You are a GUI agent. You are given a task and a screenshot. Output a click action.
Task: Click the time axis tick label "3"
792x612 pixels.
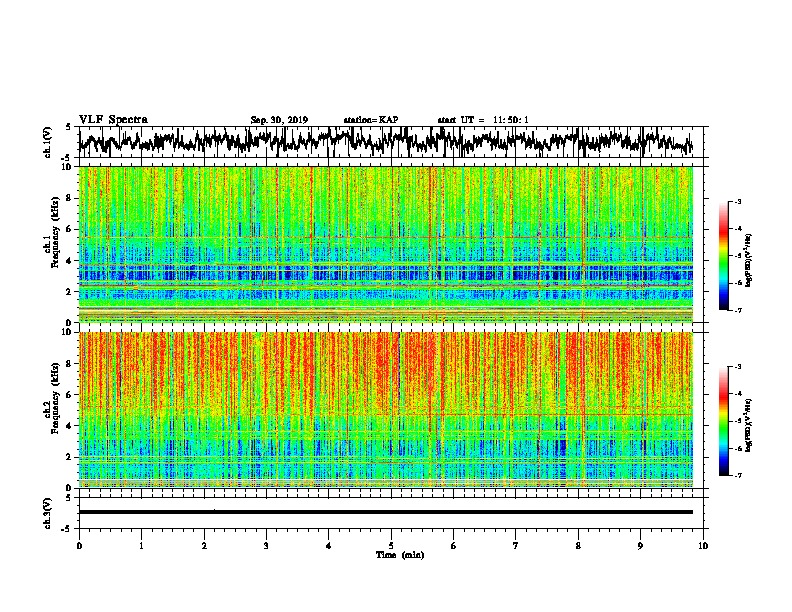pyautogui.click(x=267, y=545)
